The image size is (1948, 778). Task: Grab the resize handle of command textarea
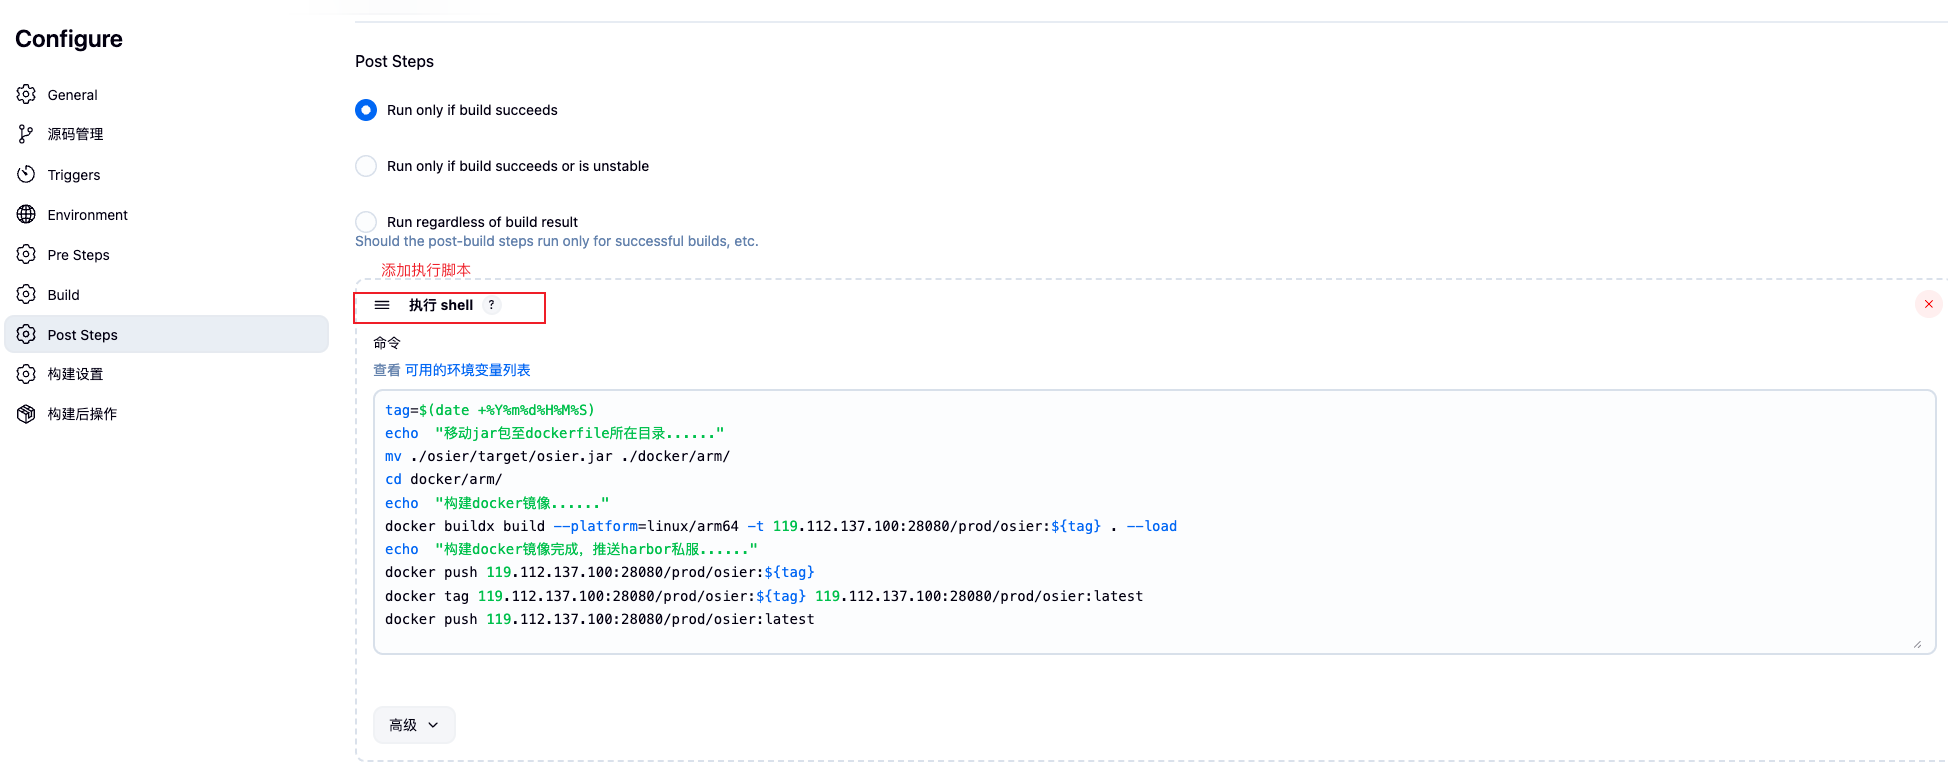(1917, 644)
